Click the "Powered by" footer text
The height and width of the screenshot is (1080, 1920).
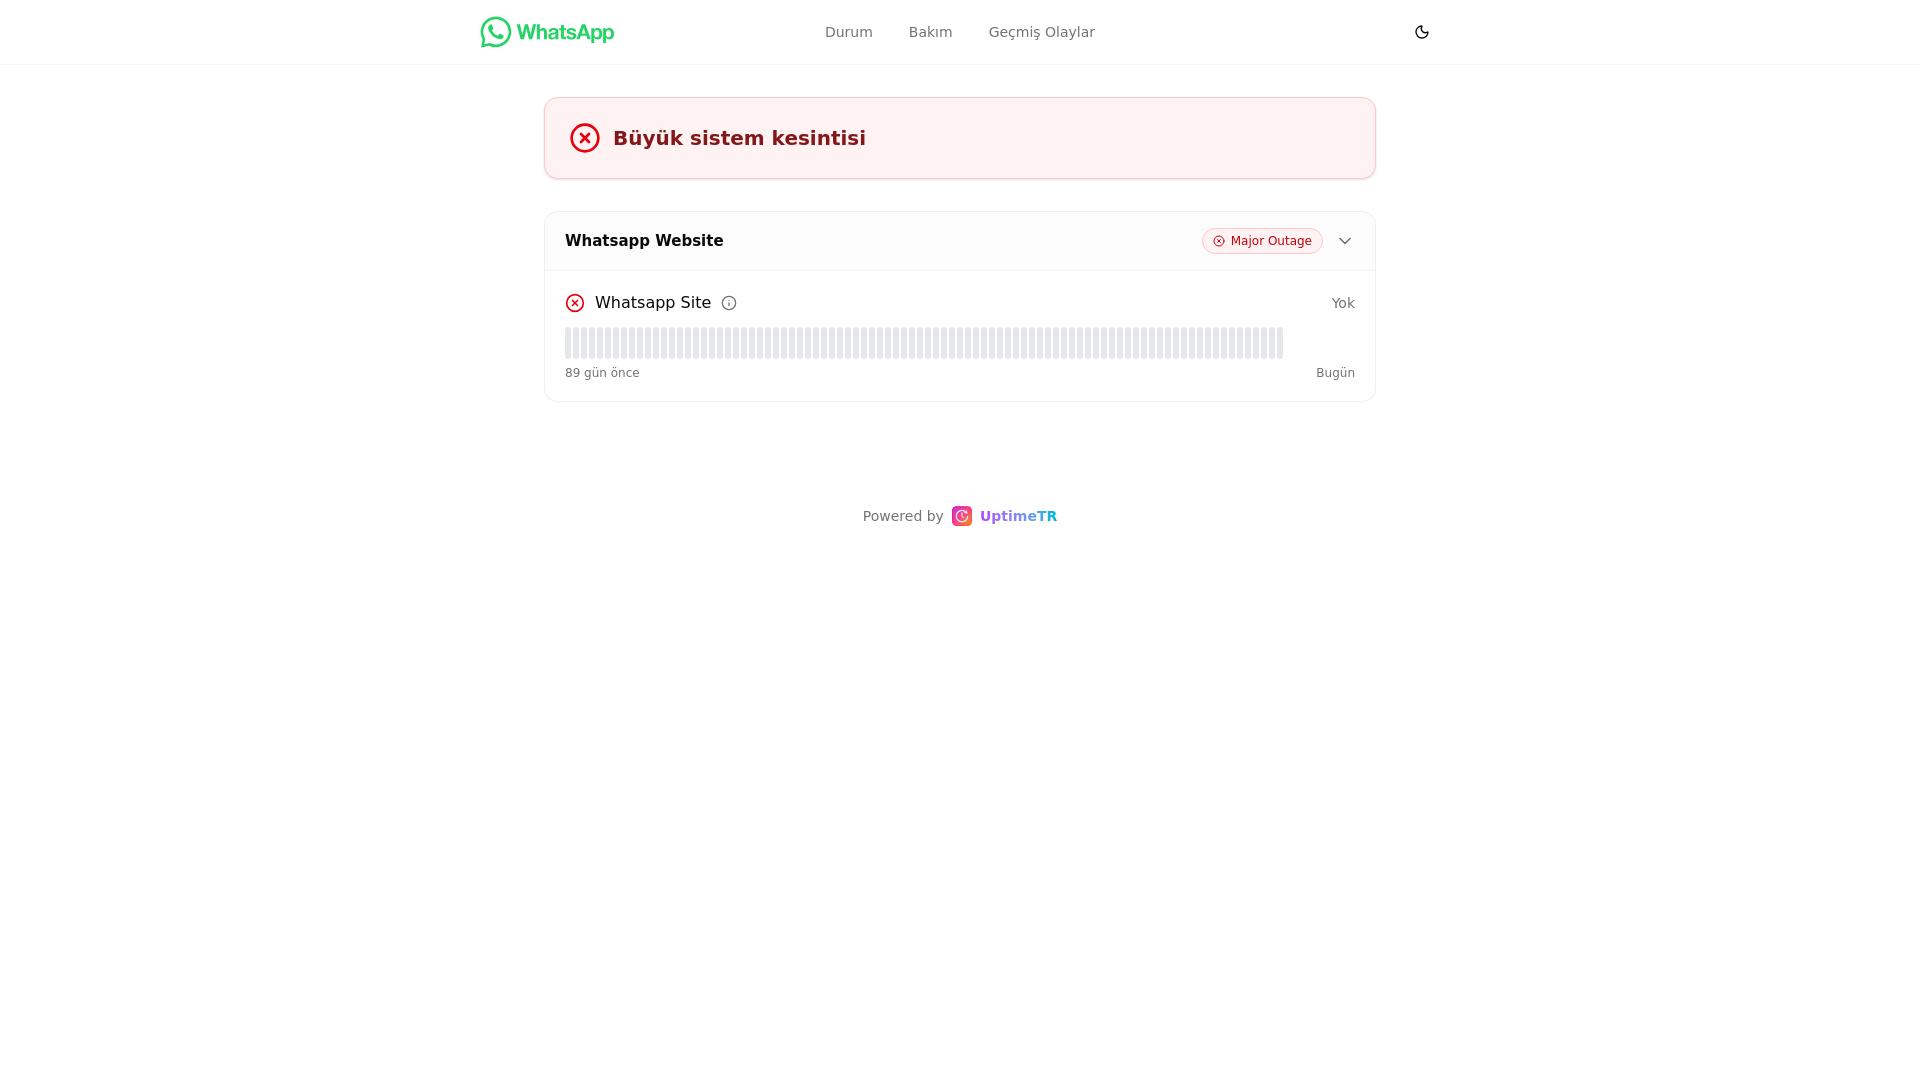point(903,516)
